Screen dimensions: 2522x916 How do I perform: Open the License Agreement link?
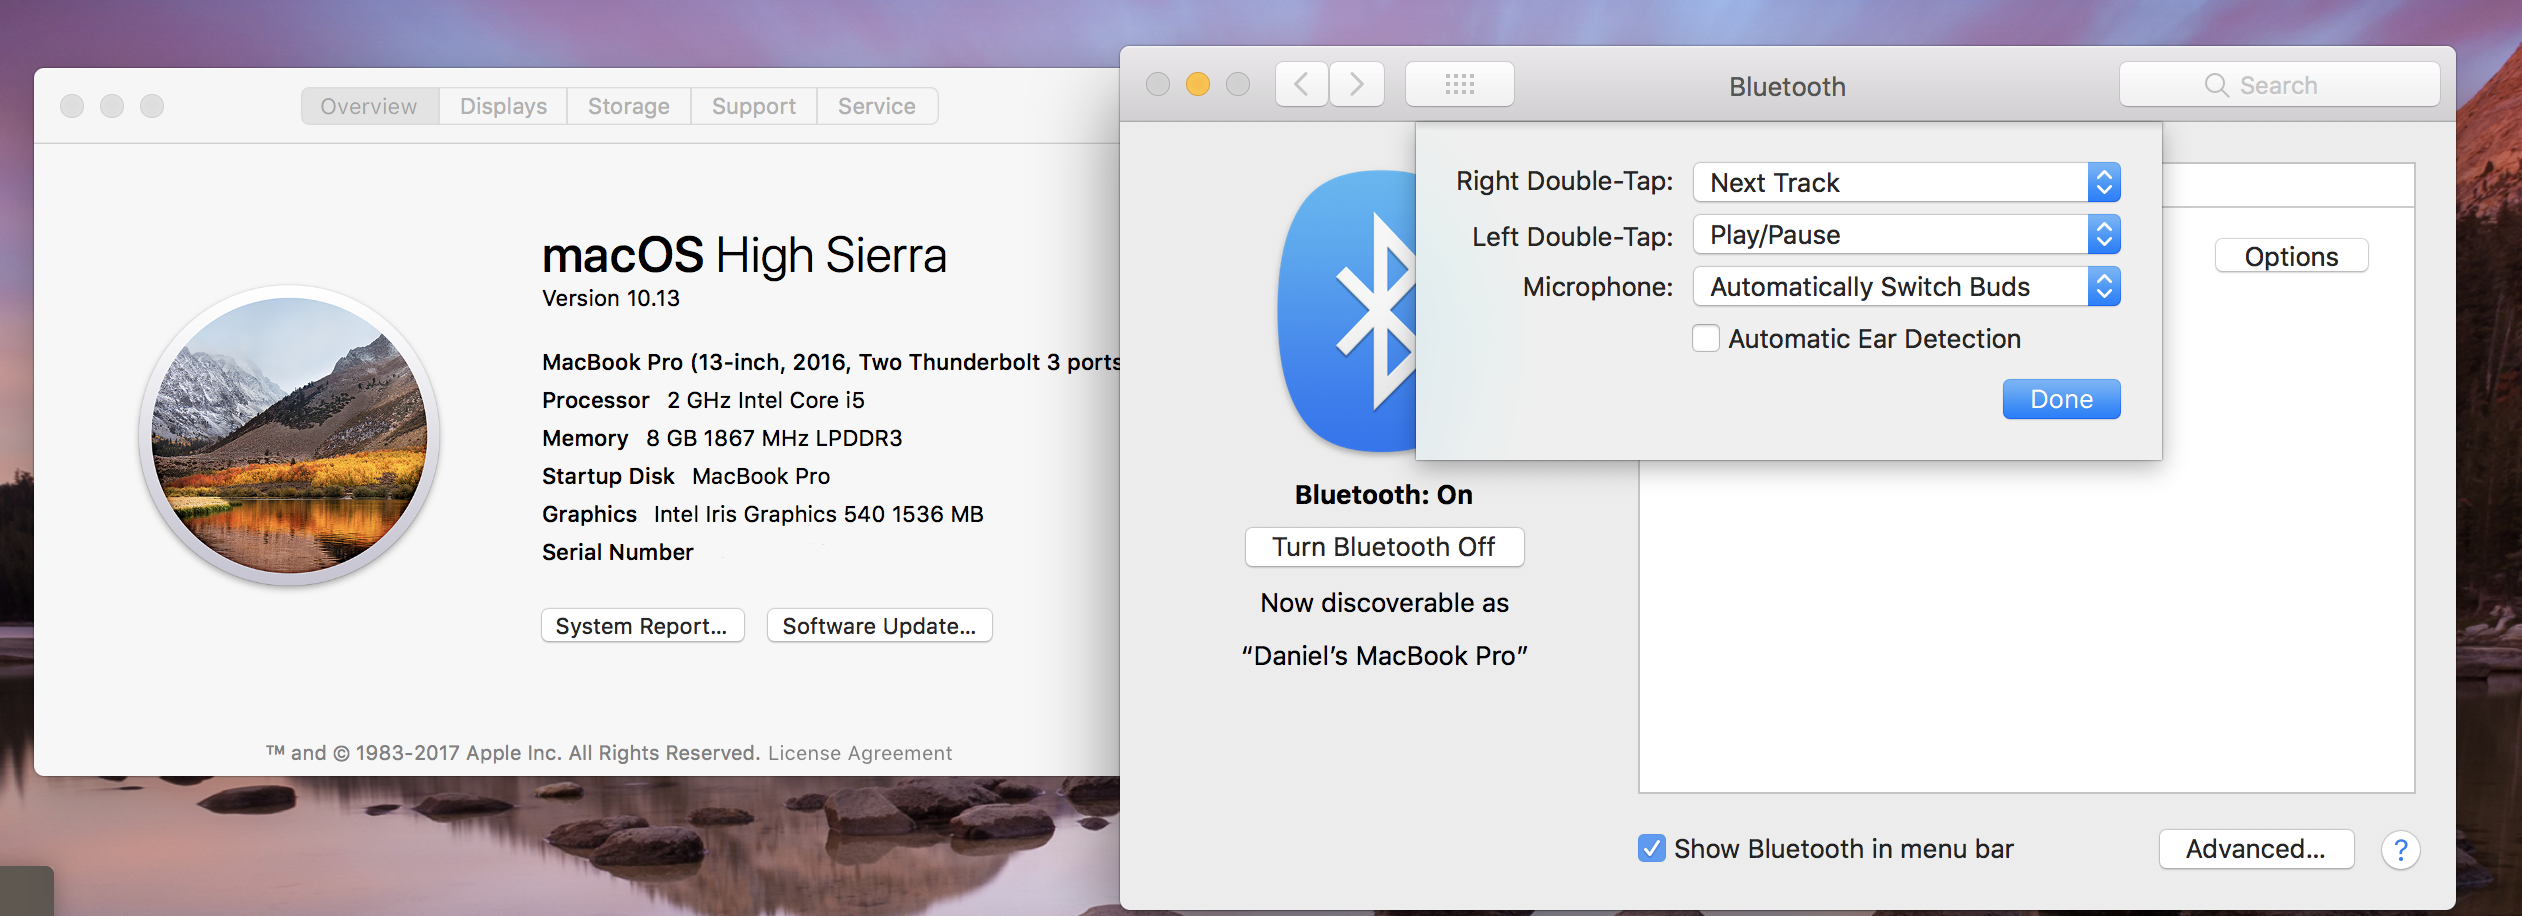click(x=860, y=753)
